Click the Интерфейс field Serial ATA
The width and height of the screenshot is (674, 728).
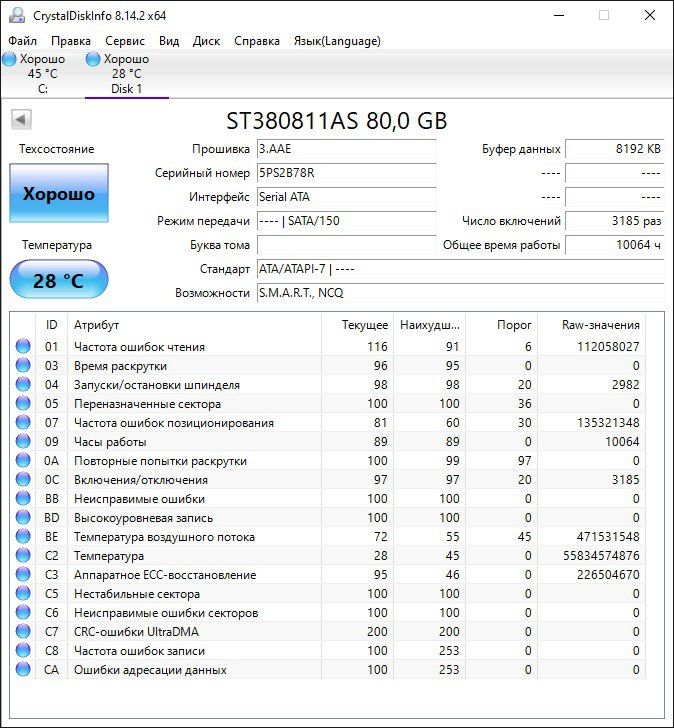tap(346, 197)
